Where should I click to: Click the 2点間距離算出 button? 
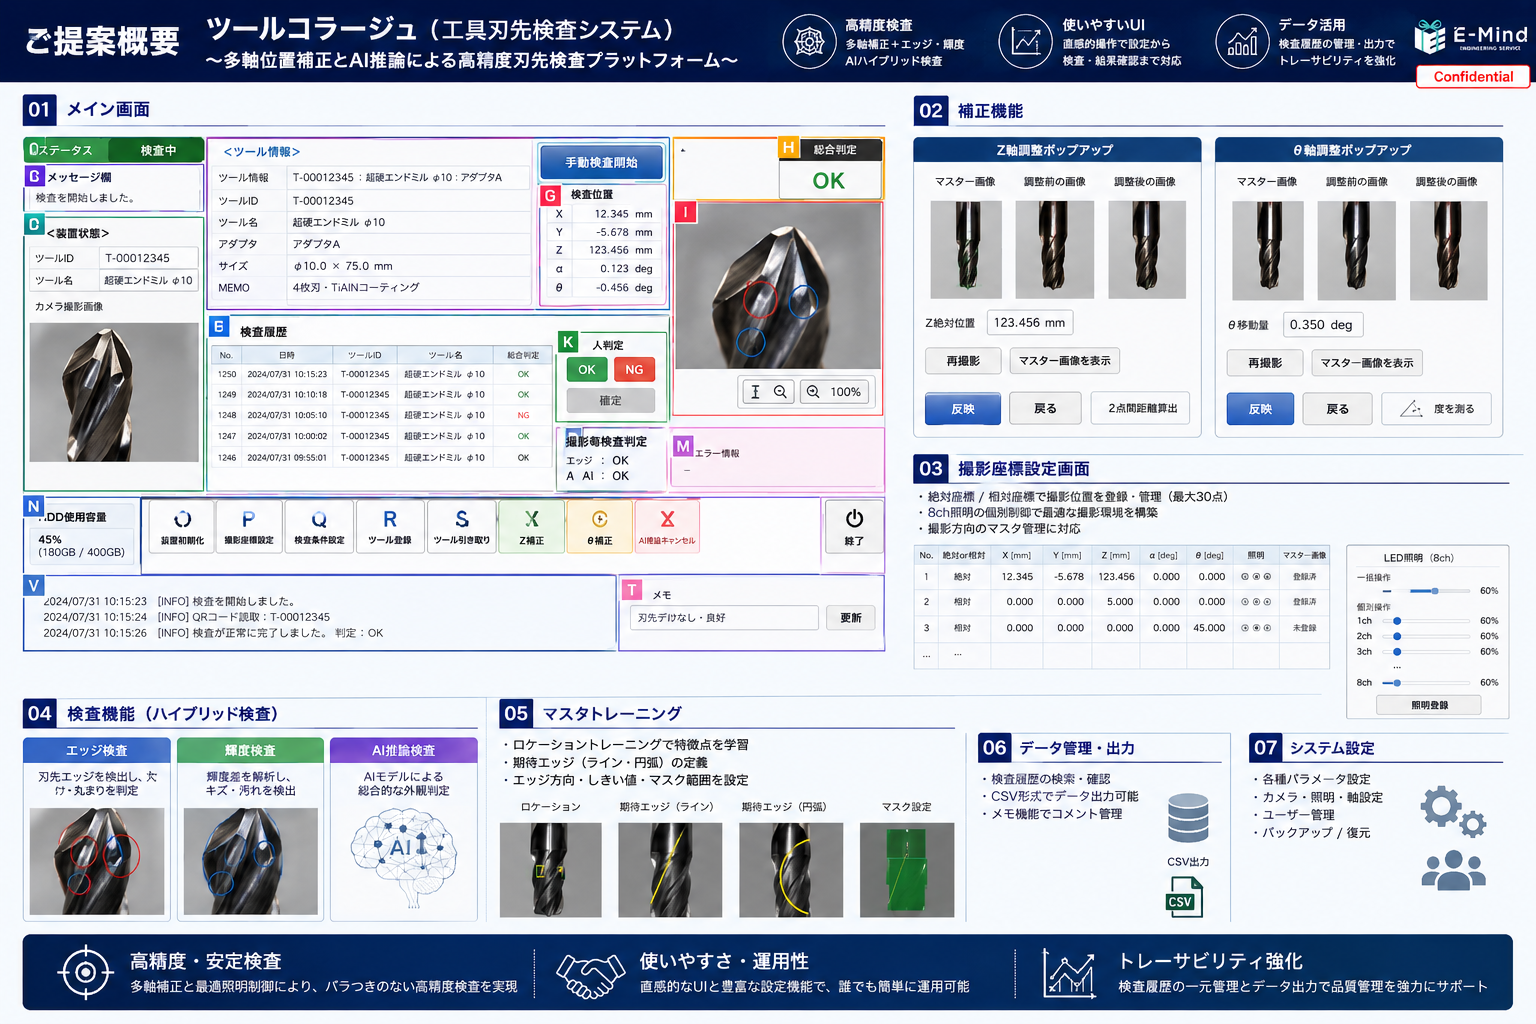click(x=1142, y=408)
